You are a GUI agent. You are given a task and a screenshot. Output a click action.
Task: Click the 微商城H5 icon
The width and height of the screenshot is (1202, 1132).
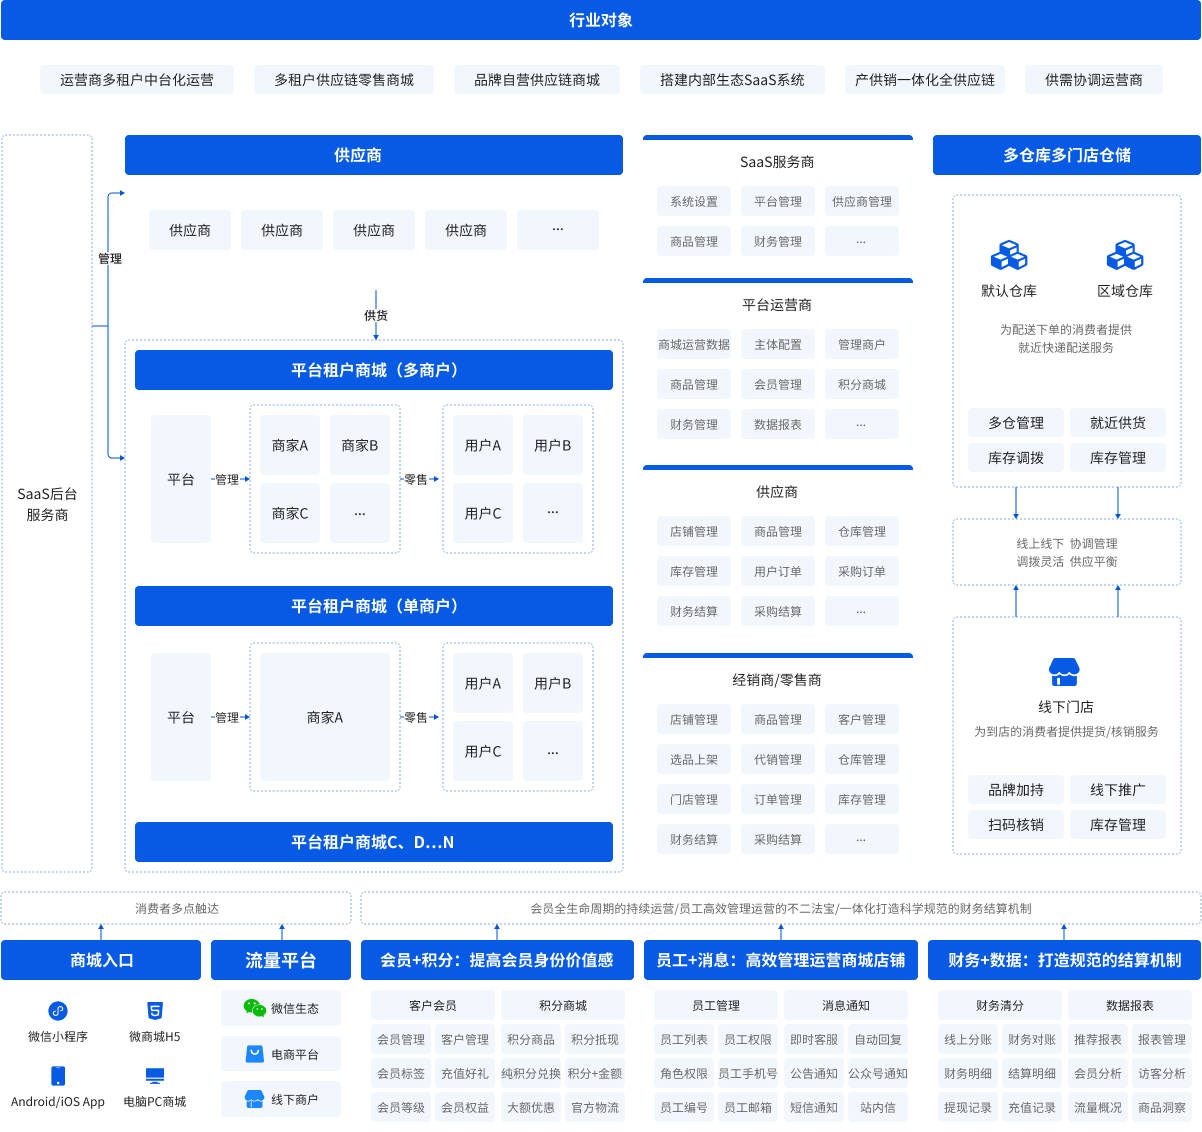pos(155,1011)
